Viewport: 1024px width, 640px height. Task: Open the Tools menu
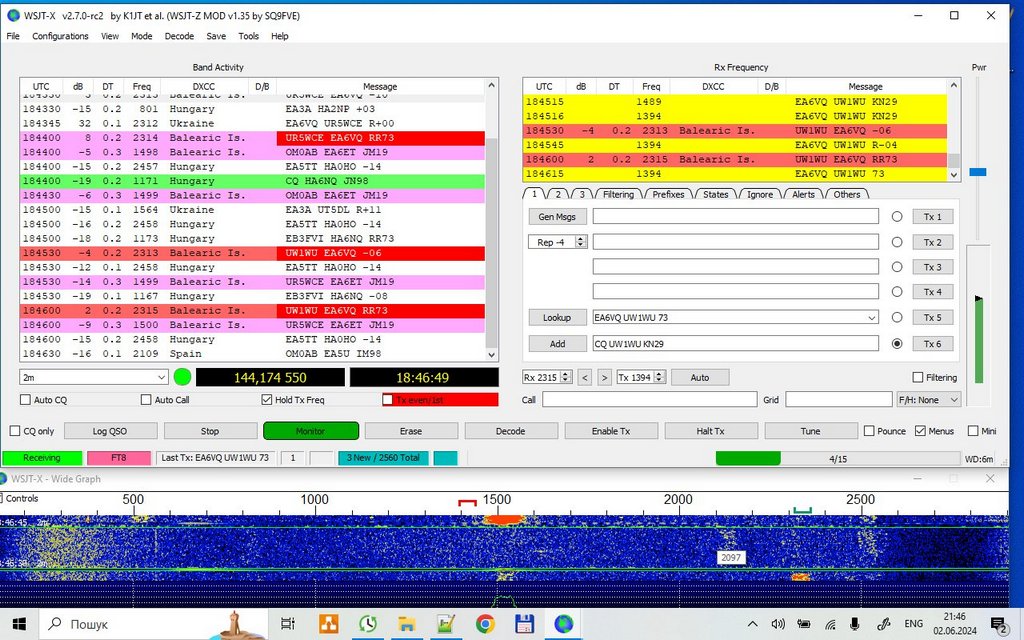coord(248,36)
